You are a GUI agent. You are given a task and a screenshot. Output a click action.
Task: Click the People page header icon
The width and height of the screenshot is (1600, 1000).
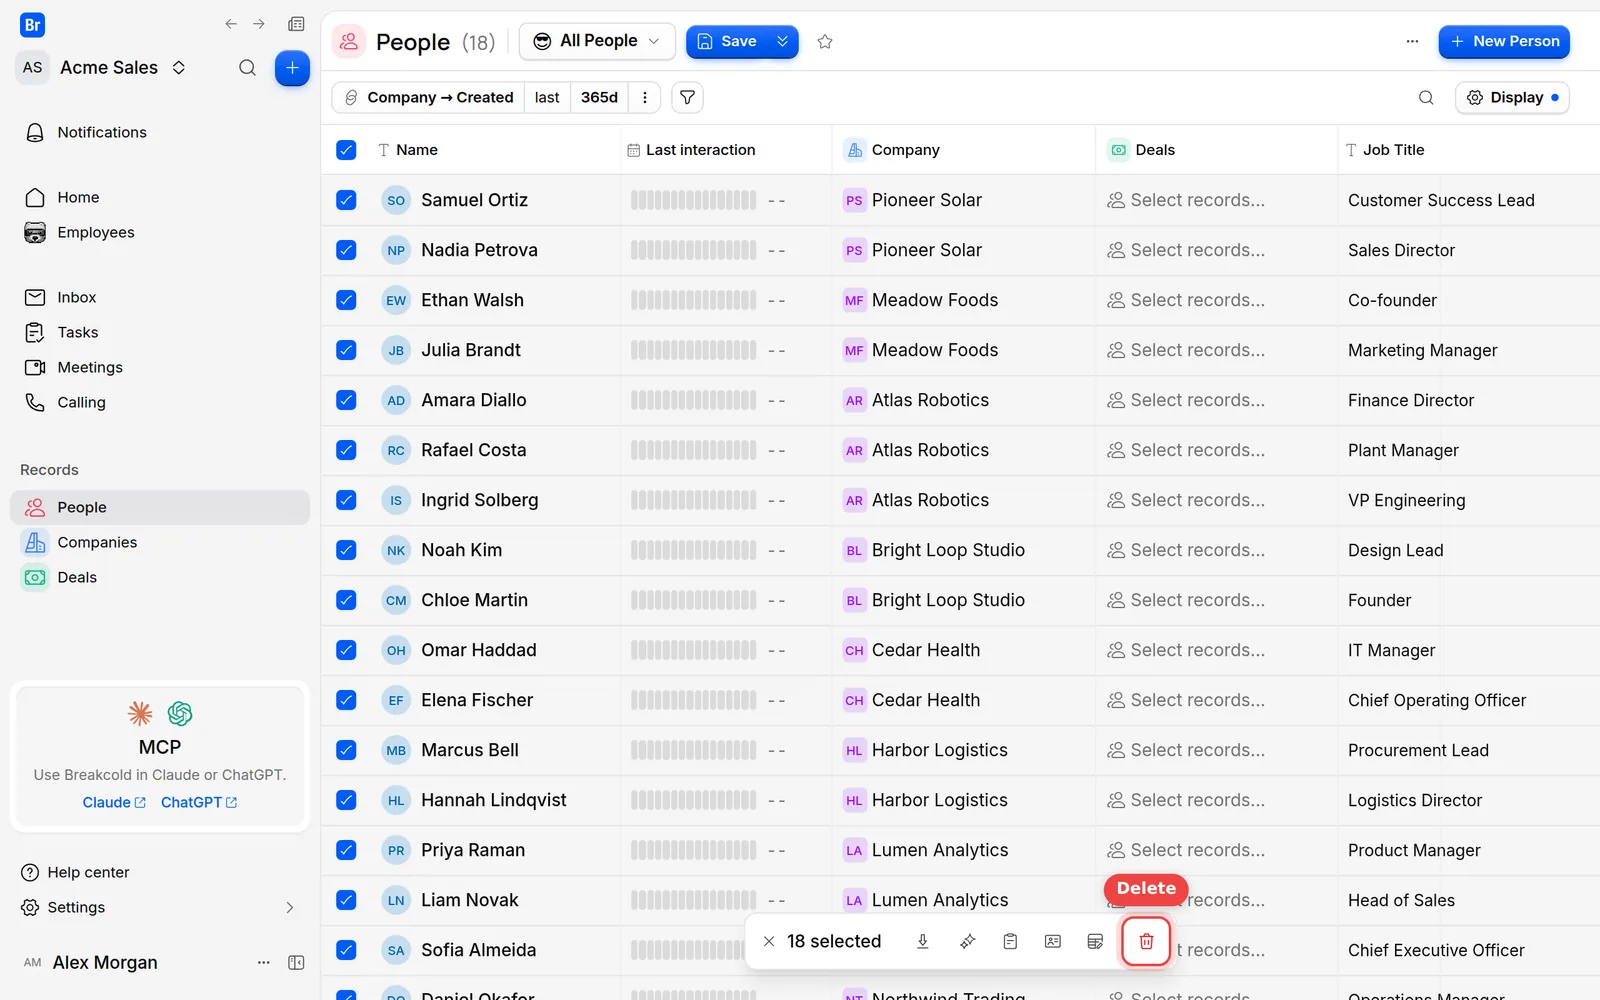[348, 41]
